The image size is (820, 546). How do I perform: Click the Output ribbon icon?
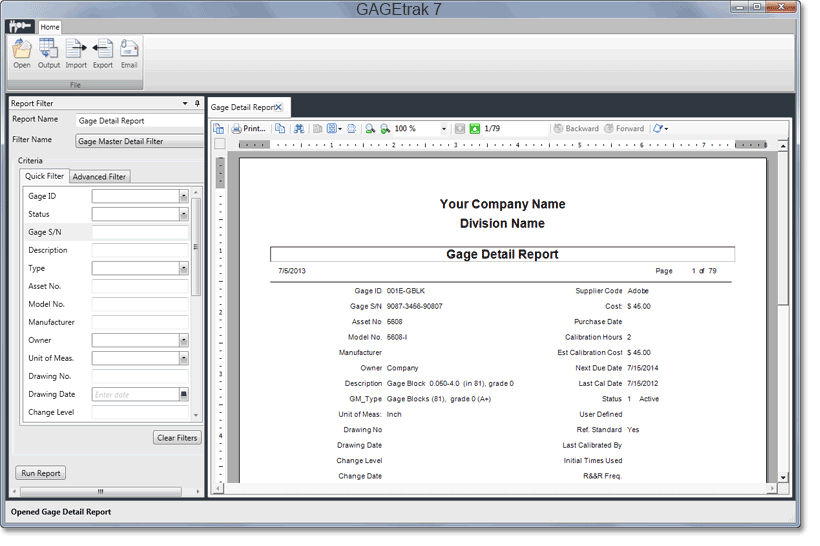pos(49,53)
